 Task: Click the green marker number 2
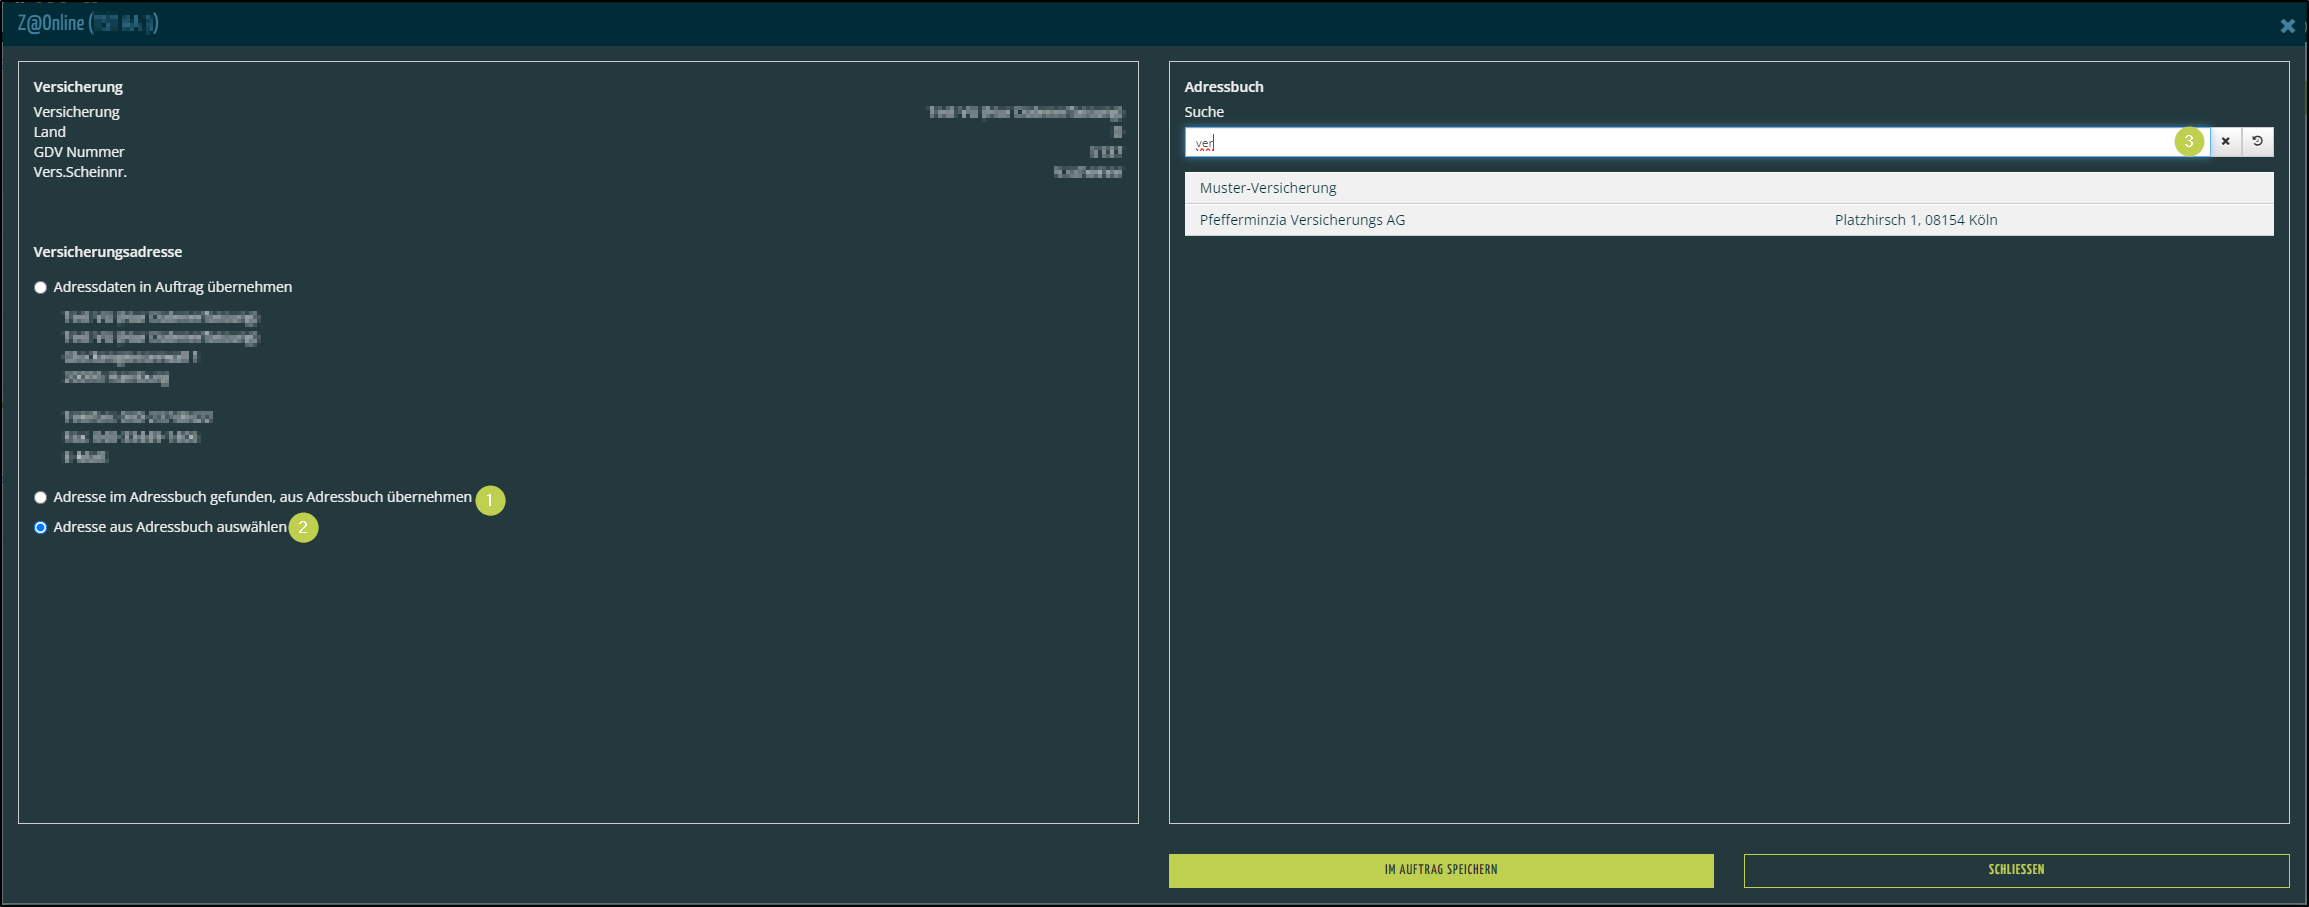click(x=303, y=527)
